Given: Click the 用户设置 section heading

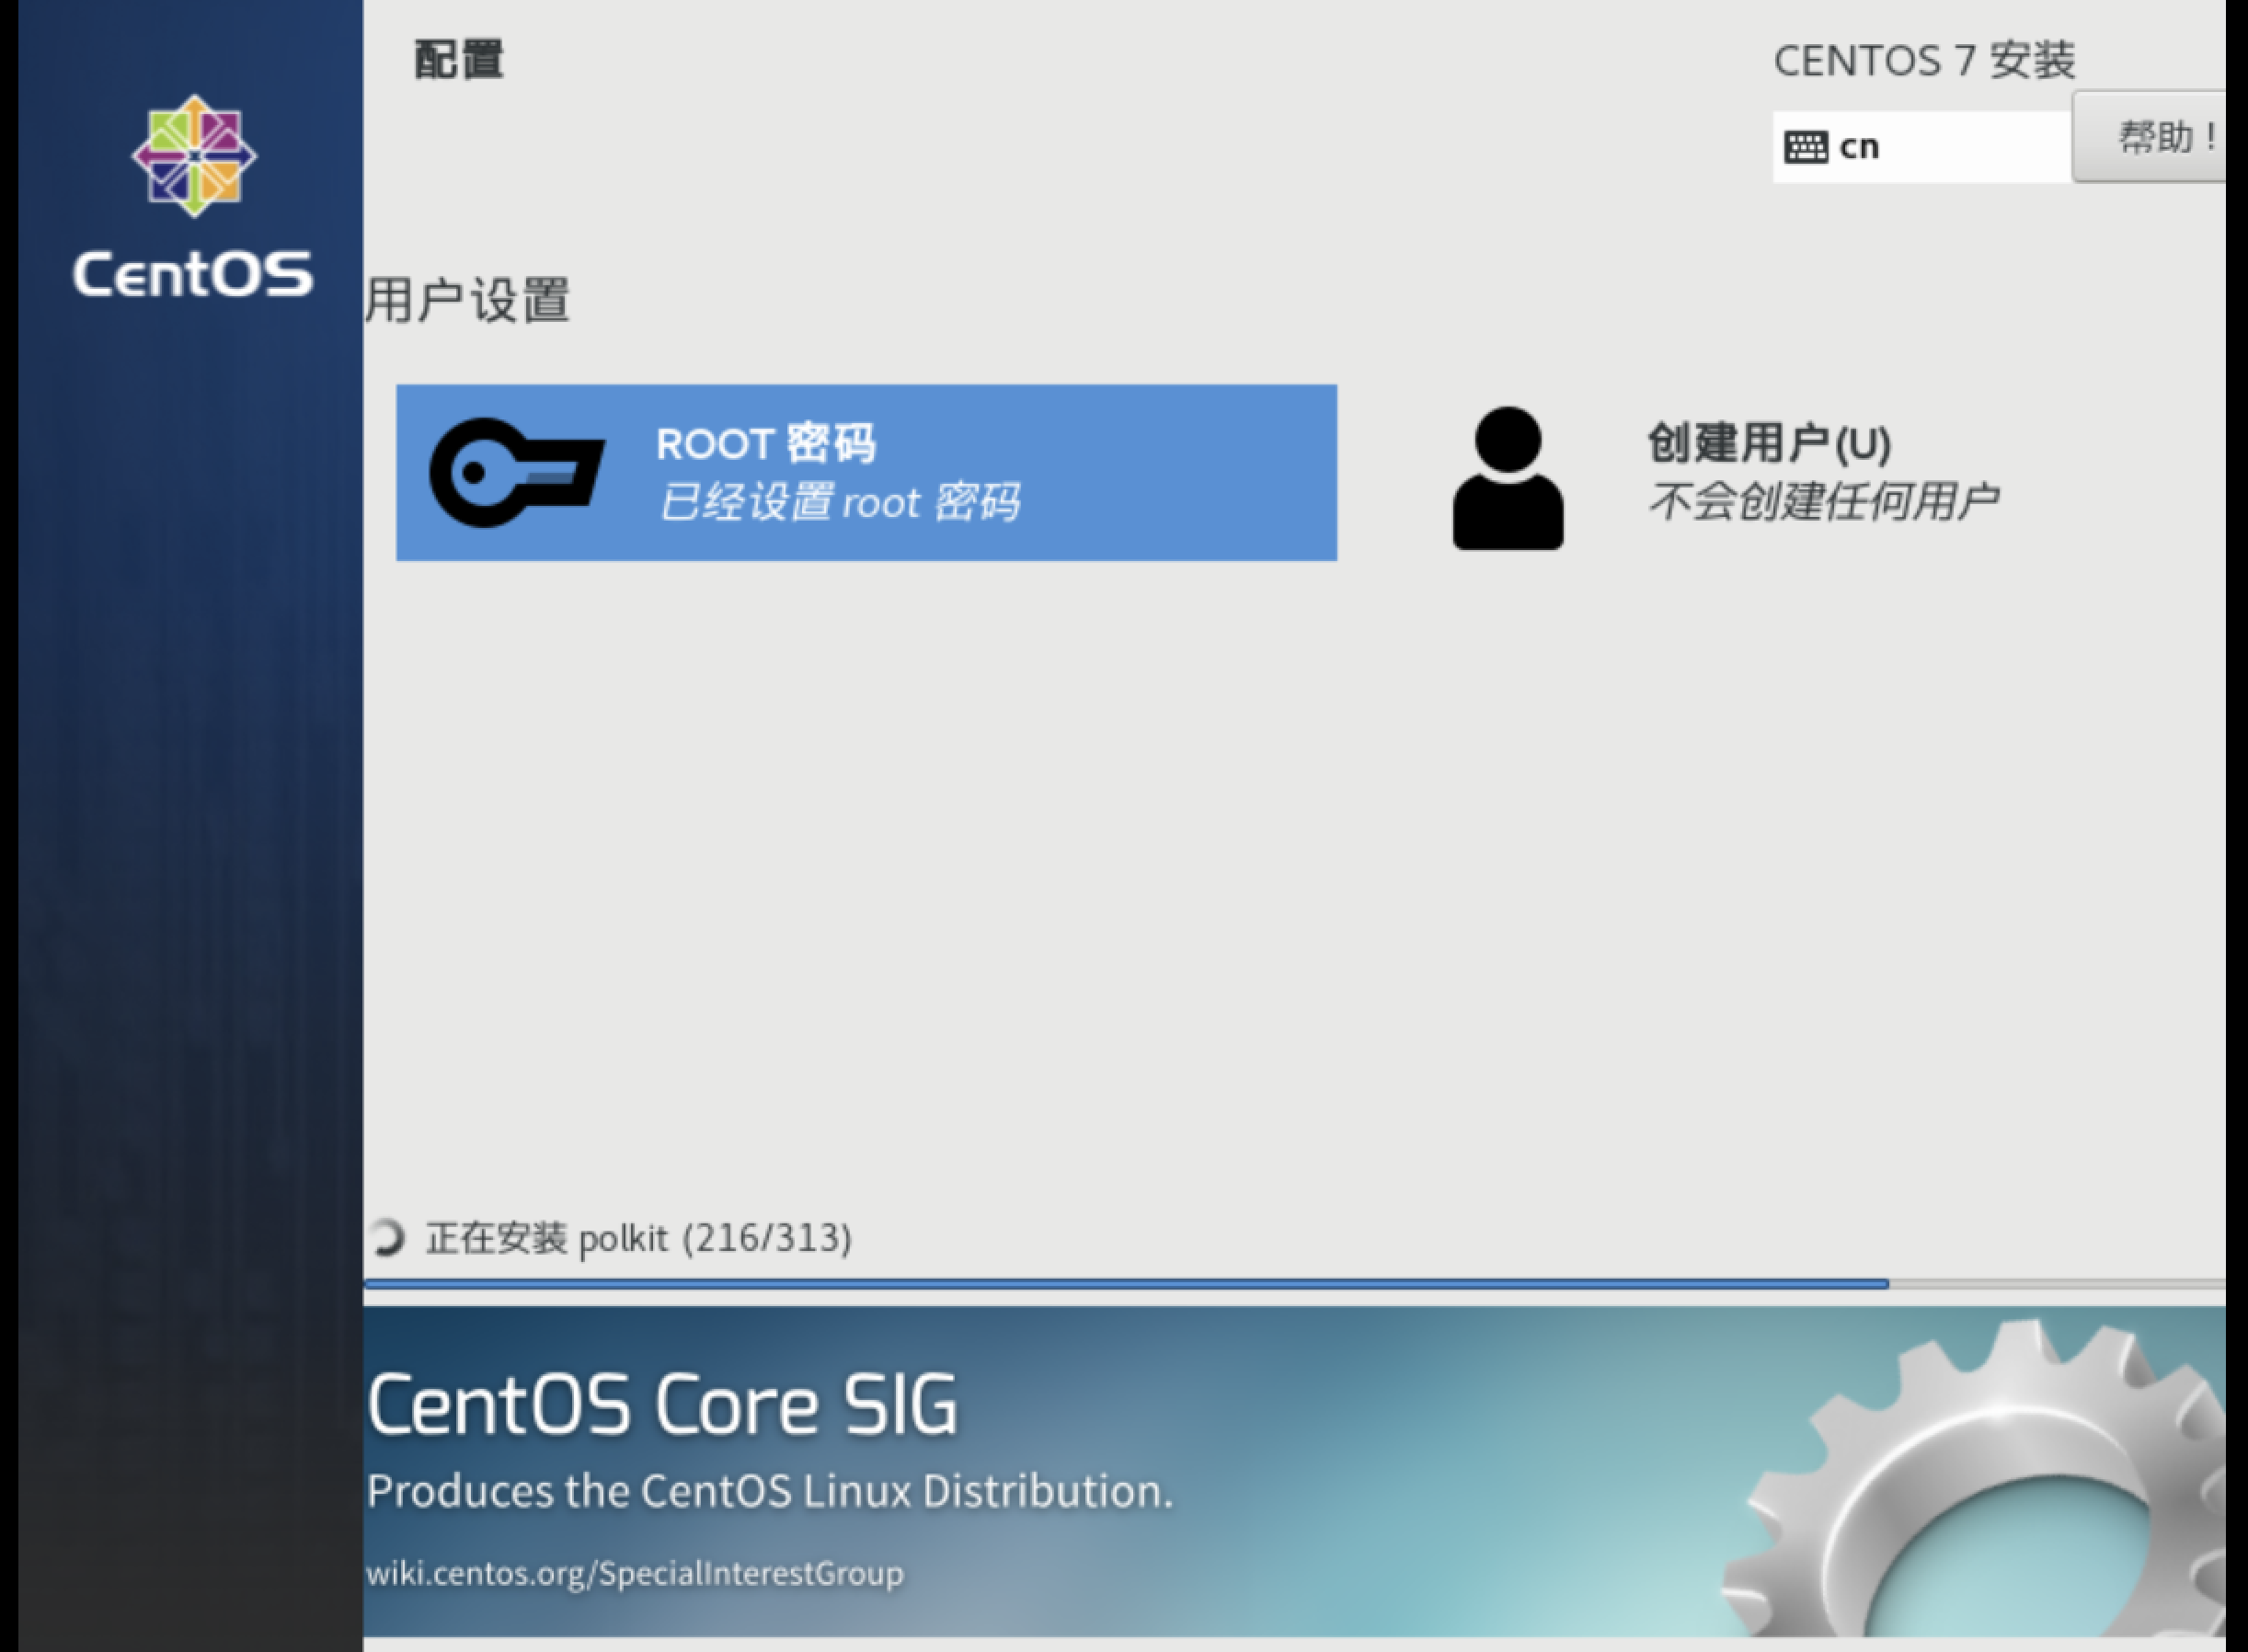Looking at the screenshot, I should pyautogui.click(x=467, y=299).
